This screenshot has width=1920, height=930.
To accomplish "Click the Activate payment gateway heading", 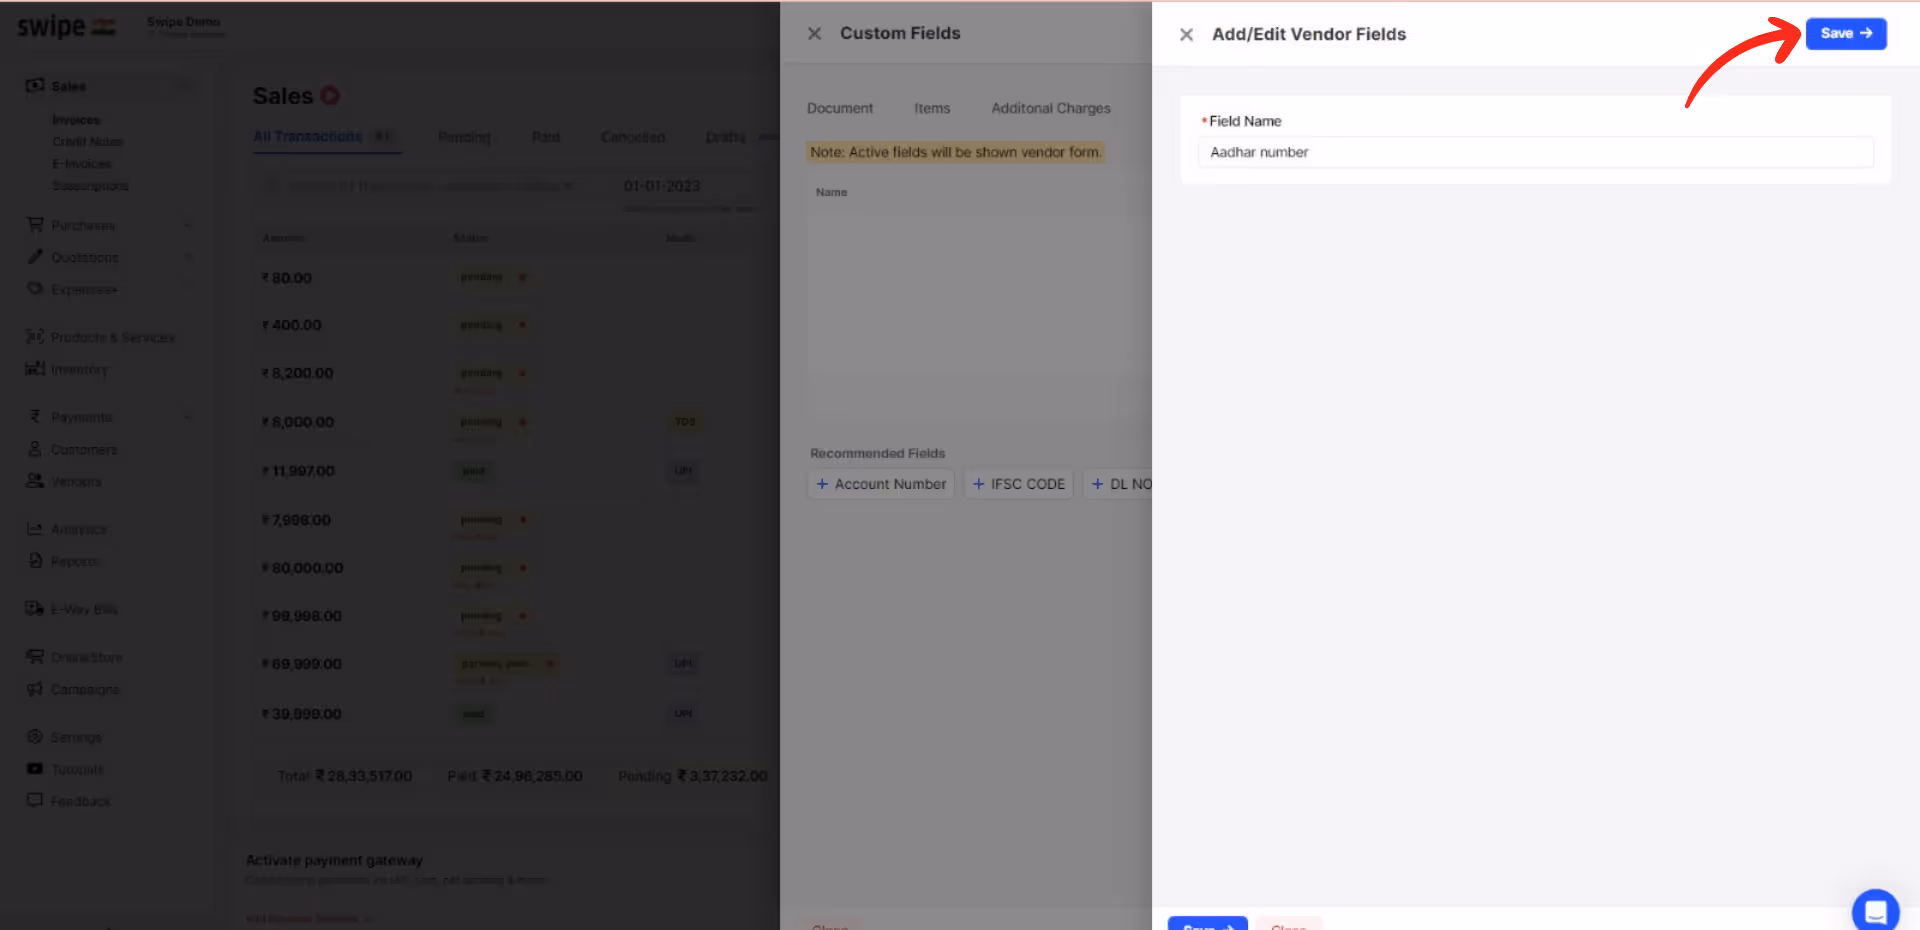I will pyautogui.click(x=334, y=860).
